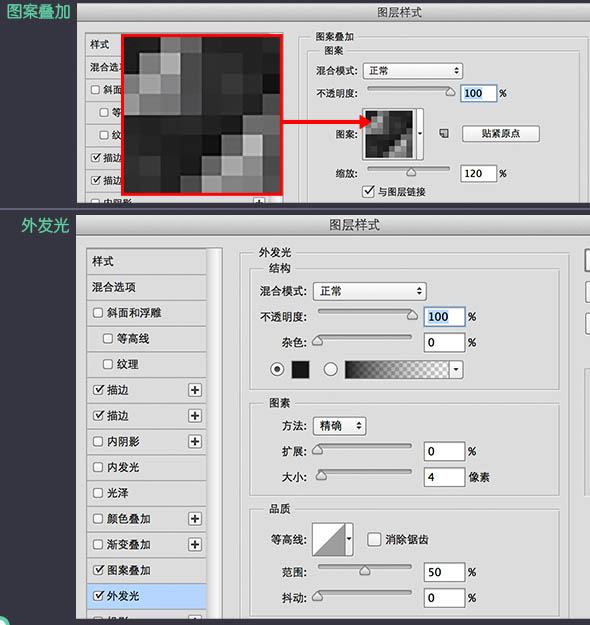Uncheck the 外发光 checkbox in the style list
Viewport: 590px width, 625px height.
[98, 596]
